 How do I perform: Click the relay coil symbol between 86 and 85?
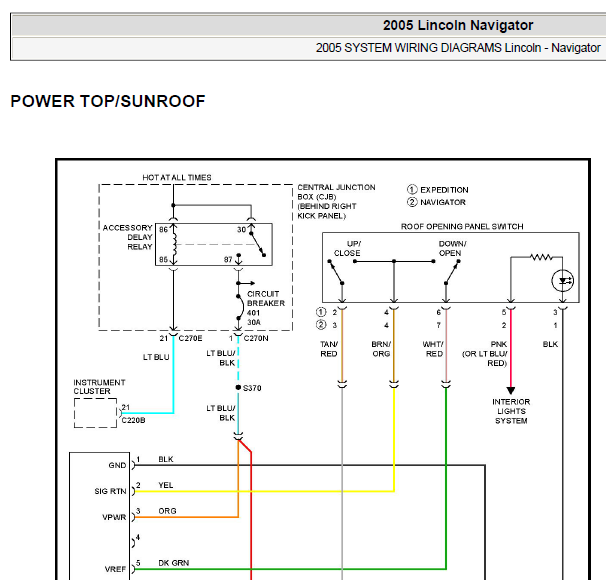174,244
